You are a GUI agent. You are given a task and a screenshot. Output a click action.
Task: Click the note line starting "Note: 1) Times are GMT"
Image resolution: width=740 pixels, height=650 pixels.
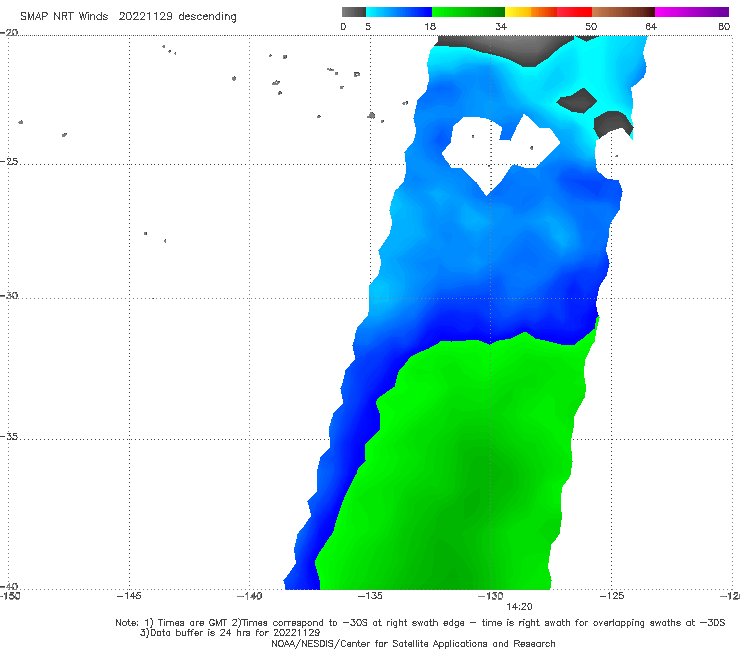[x=420, y=623]
